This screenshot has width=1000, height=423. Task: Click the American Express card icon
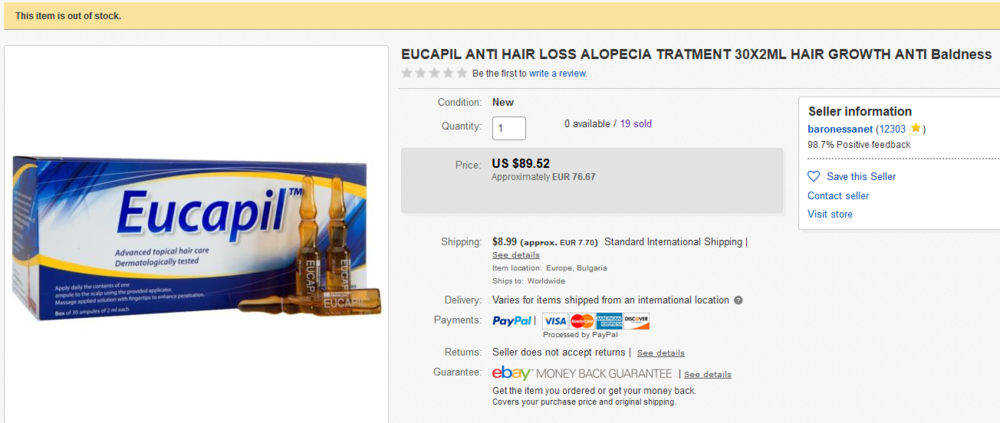click(x=609, y=321)
